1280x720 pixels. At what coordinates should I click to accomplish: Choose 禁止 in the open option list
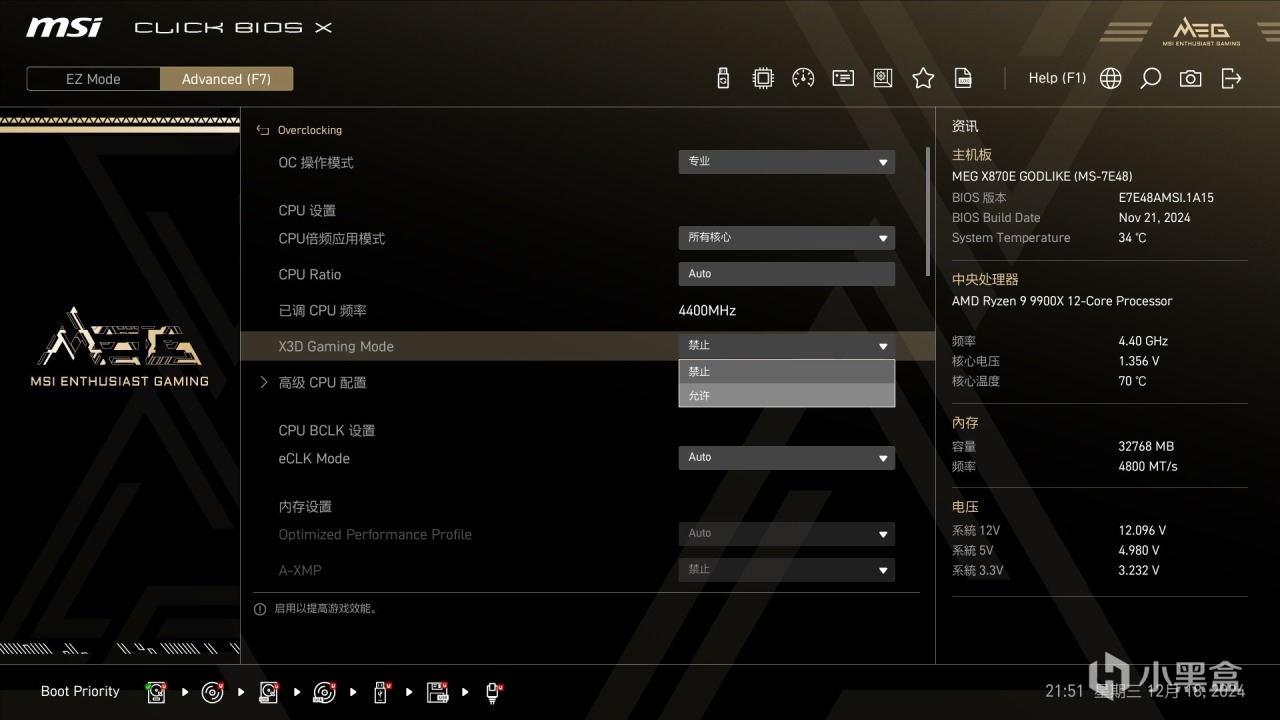coord(786,372)
